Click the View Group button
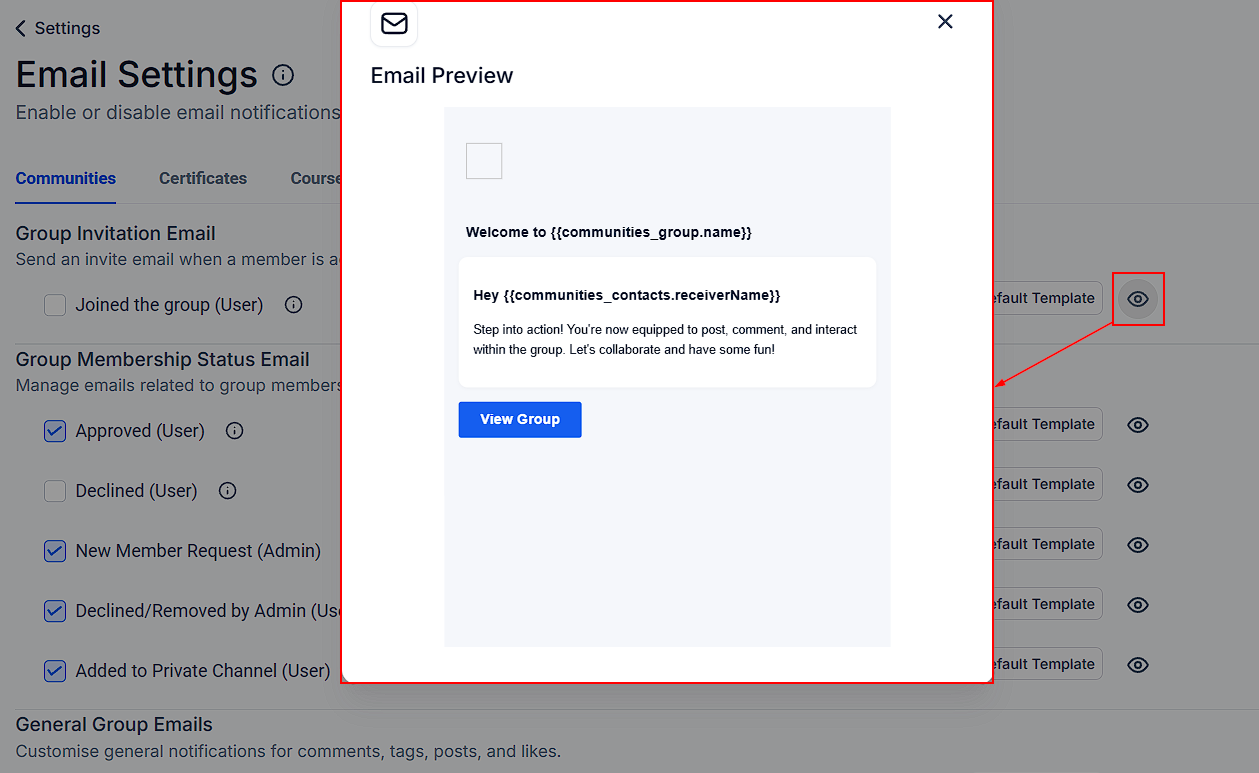The image size is (1259, 773). [520, 419]
